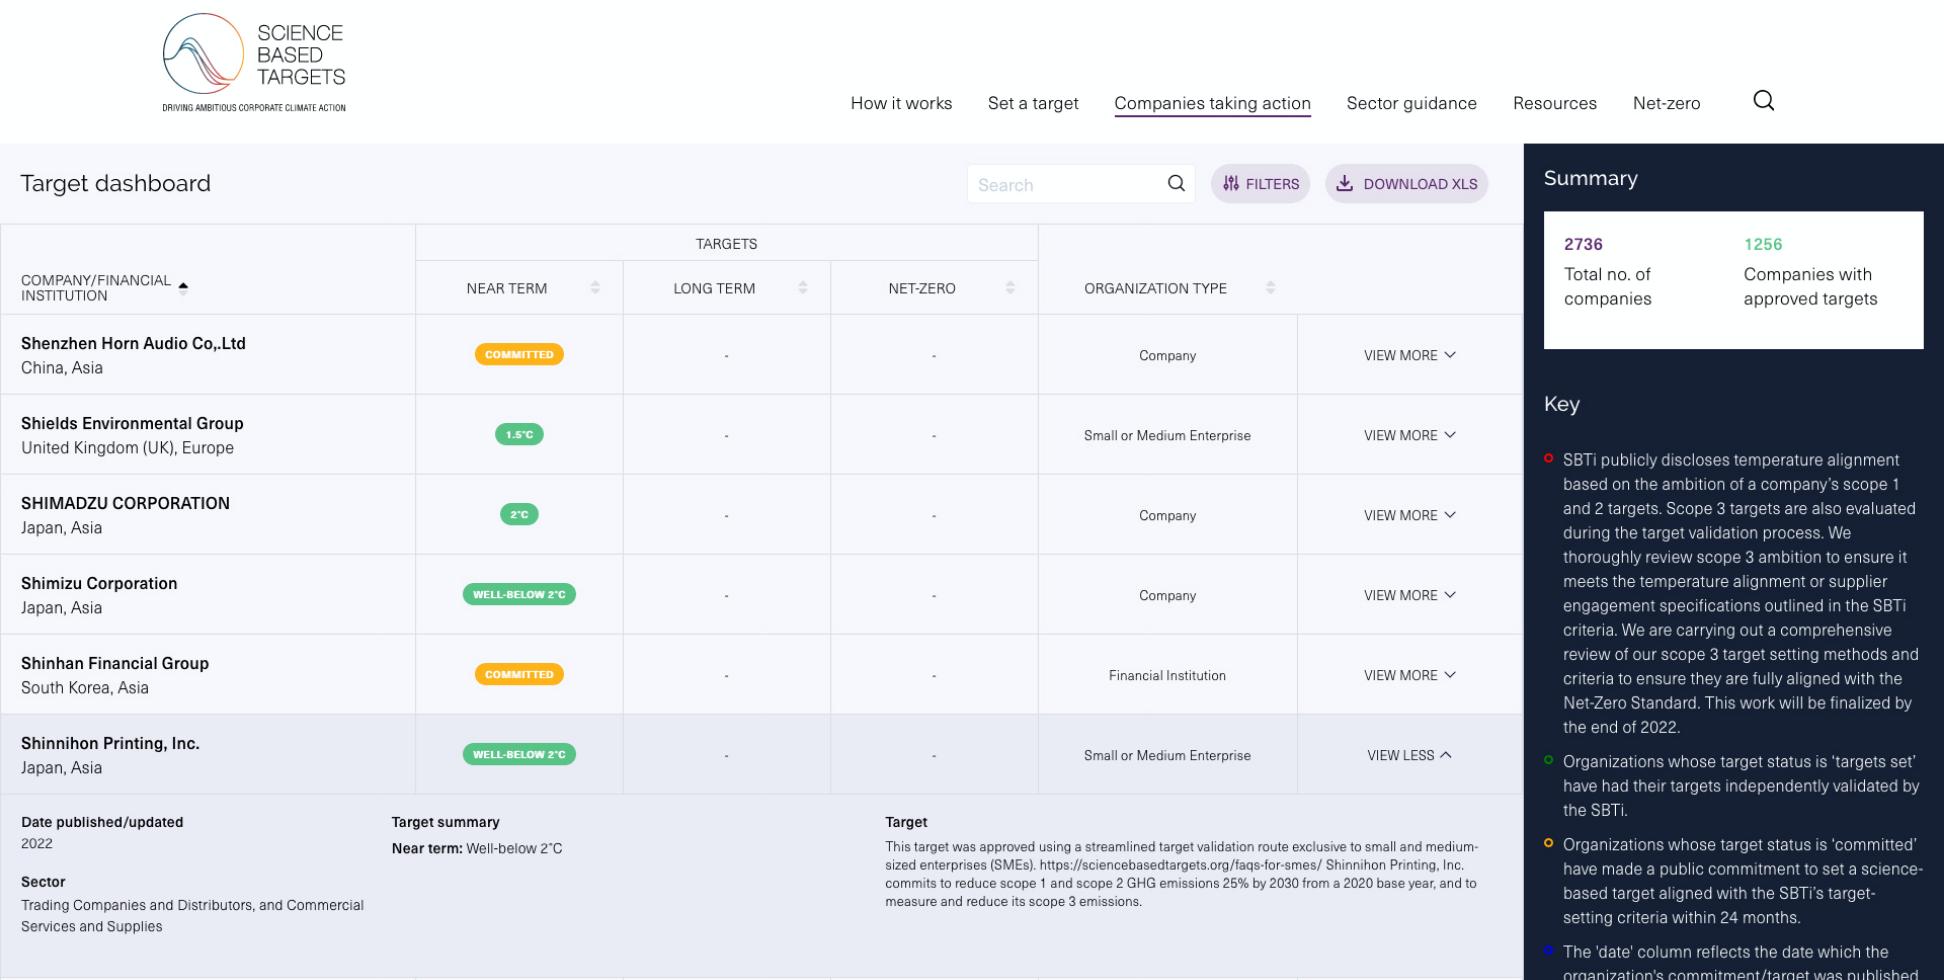Collapse View Less for Shinnihon Printing
Viewport: 1944px width, 980px height.
pyautogui.click(x=1409, y=755)
